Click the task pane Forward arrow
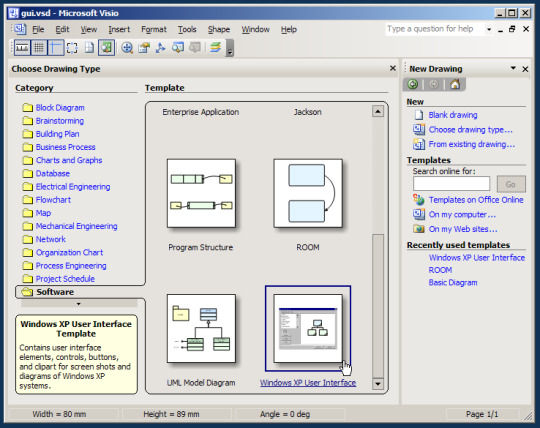540x428 pixels. click(434, 84)
